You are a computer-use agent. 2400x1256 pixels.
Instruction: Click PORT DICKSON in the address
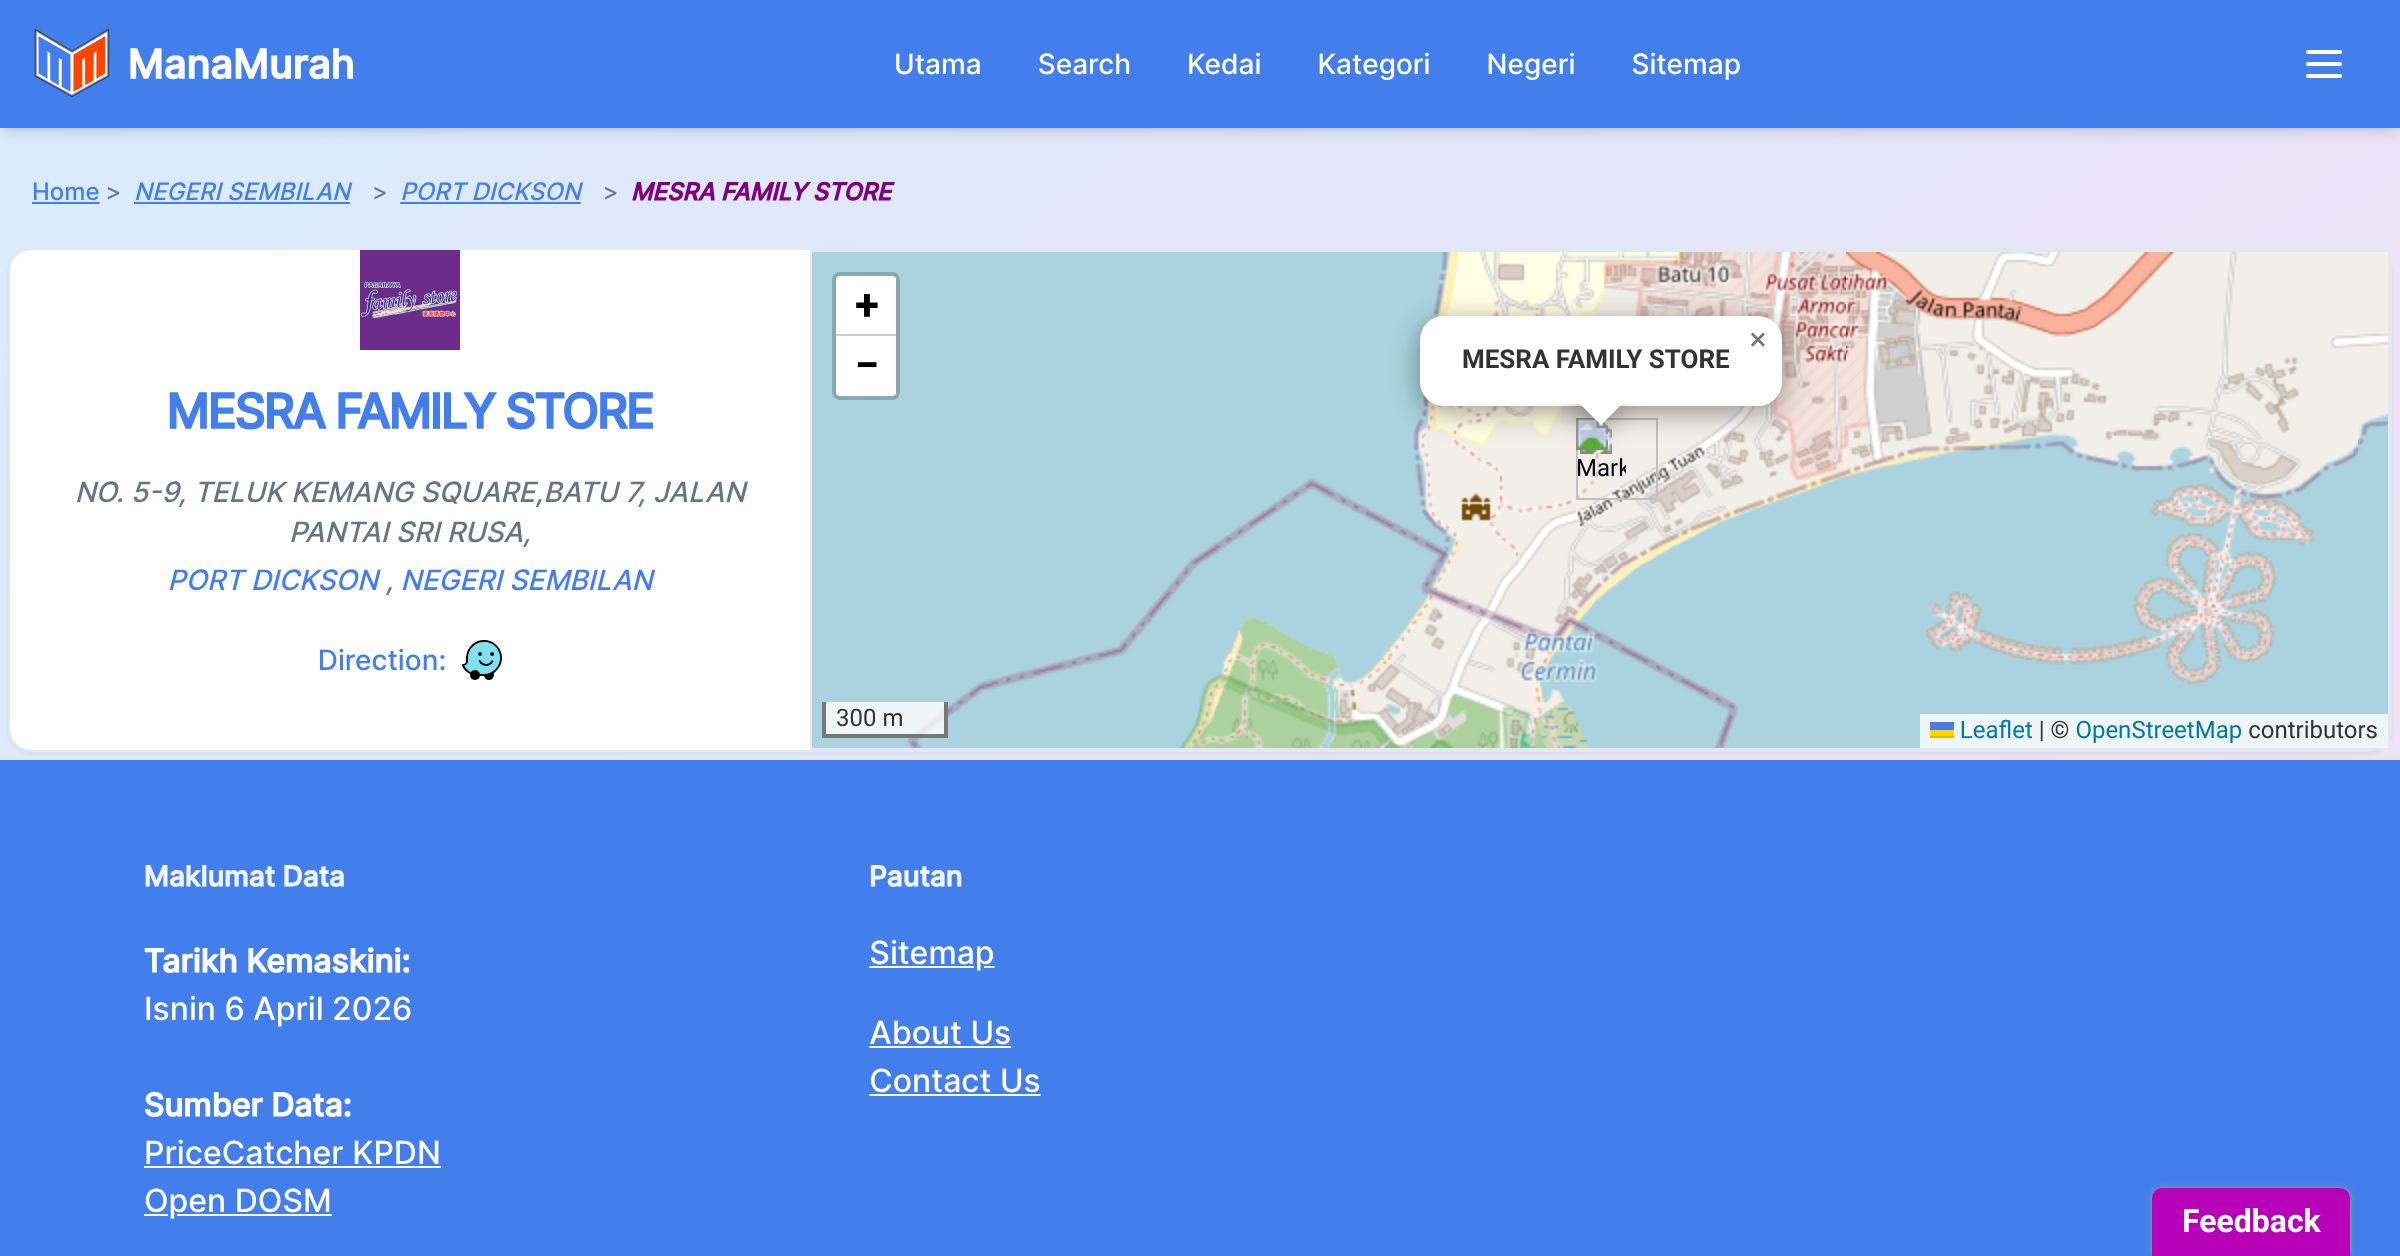pos(275,580)
